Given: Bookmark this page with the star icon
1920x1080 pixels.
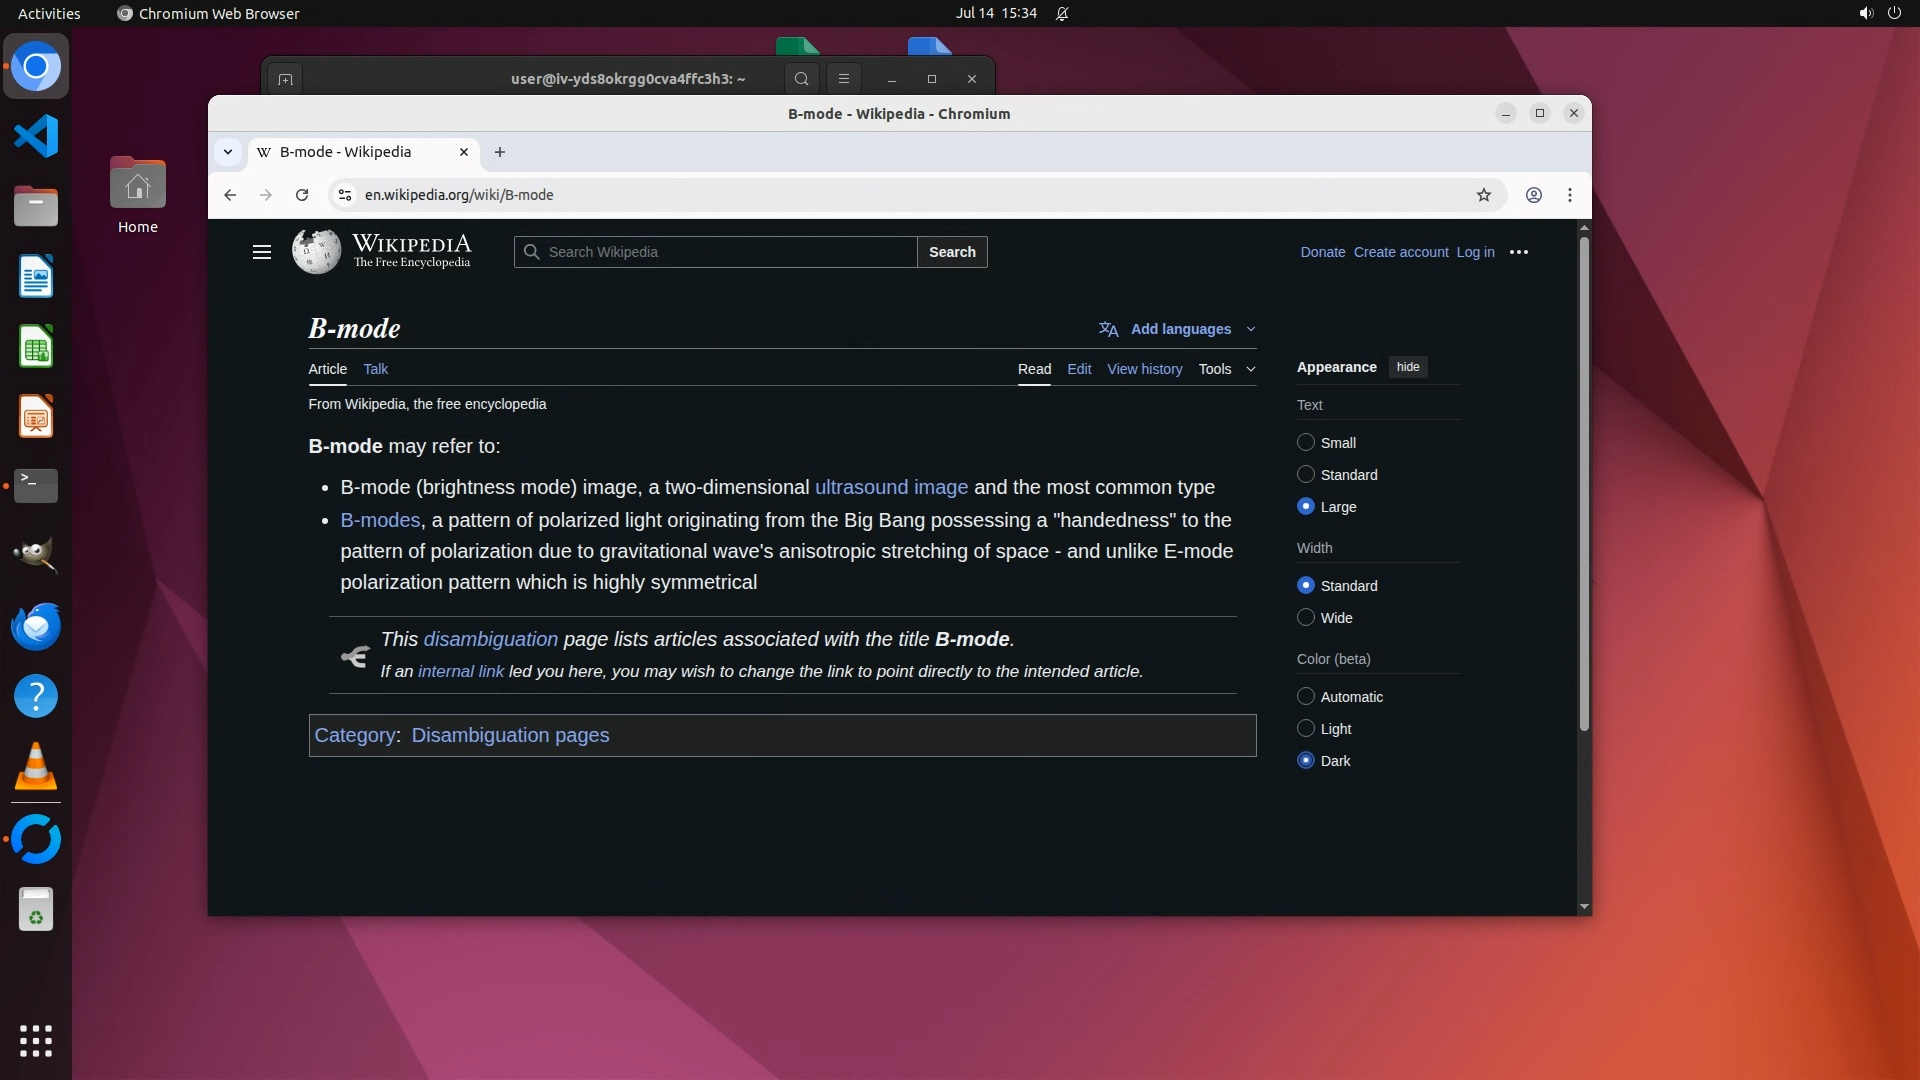Looking at the screenshot, I should (x=1484, y=195).
